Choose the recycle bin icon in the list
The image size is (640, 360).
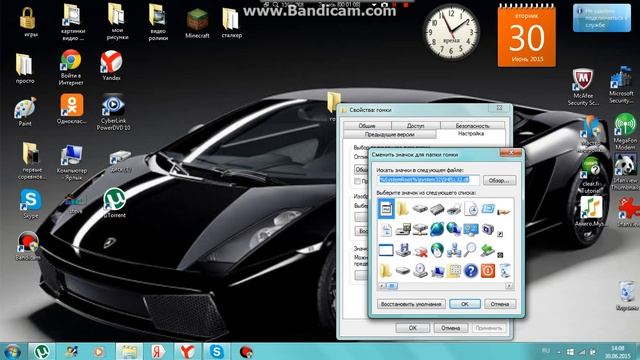pyautogui.click(x=505, y=271)
